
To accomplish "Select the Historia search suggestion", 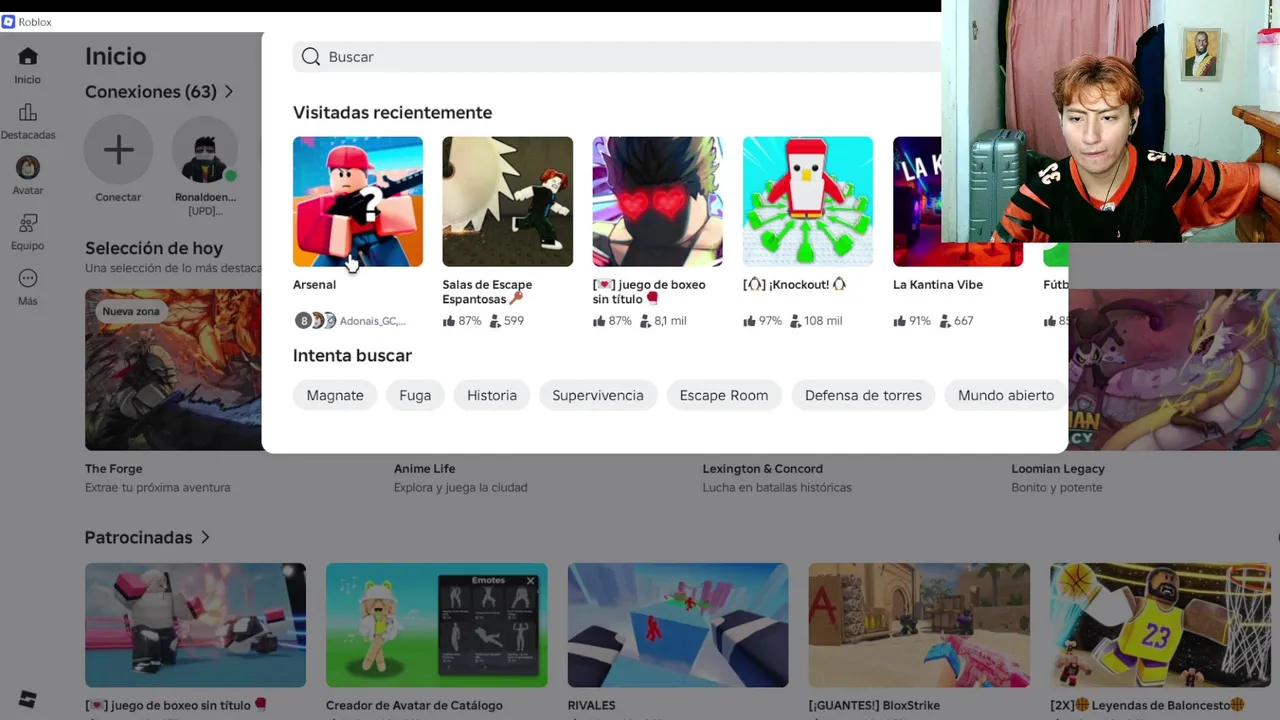I will pos(492,395).
